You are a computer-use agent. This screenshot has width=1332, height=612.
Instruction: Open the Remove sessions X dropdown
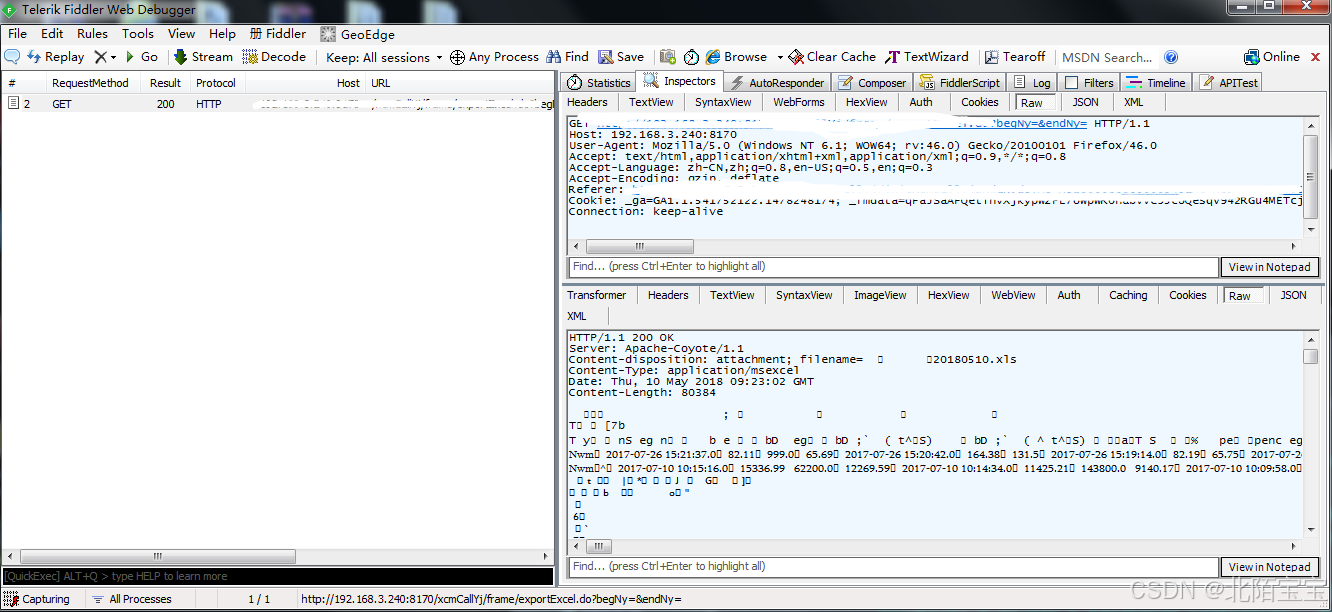point(105,57)
